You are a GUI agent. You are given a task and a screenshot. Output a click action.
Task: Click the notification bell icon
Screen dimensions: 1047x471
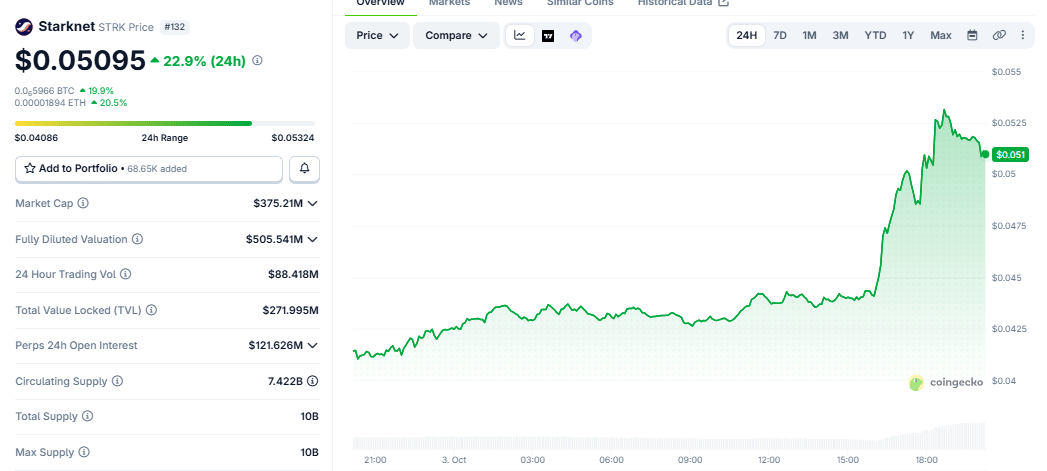(x=304, y=169)
